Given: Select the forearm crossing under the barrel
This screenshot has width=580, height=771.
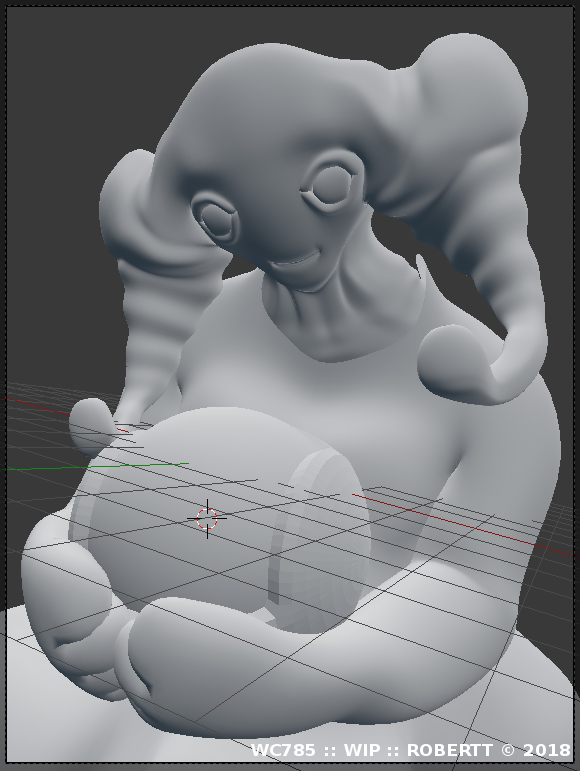Looking at the screenshot, I should coord(315,659).
